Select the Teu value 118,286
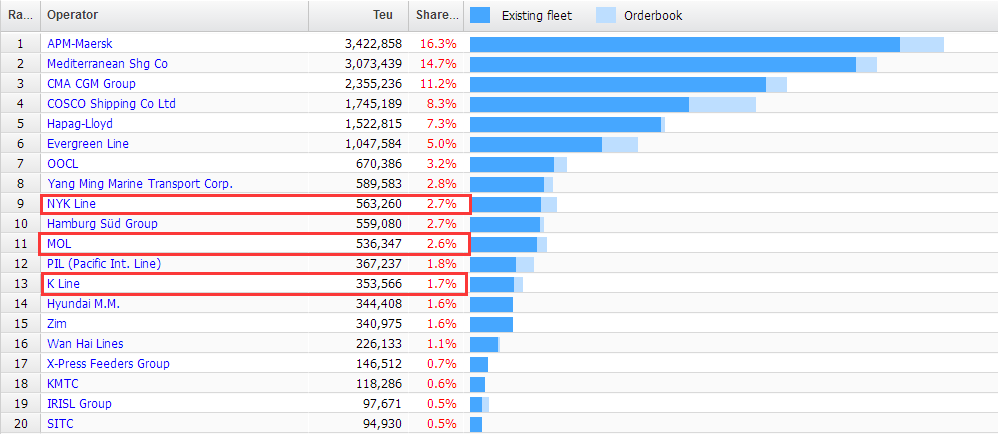The image size is (998, 434). click(x=379, y=384)
